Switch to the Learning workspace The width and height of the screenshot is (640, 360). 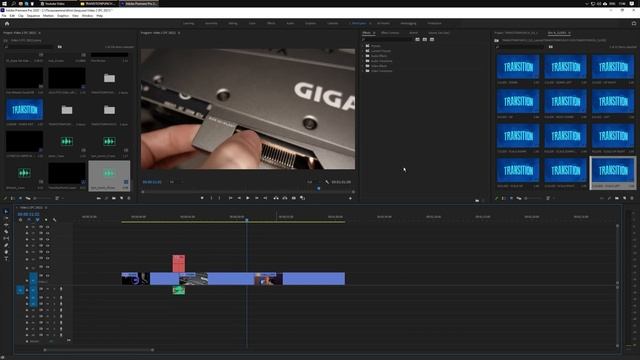189,24
